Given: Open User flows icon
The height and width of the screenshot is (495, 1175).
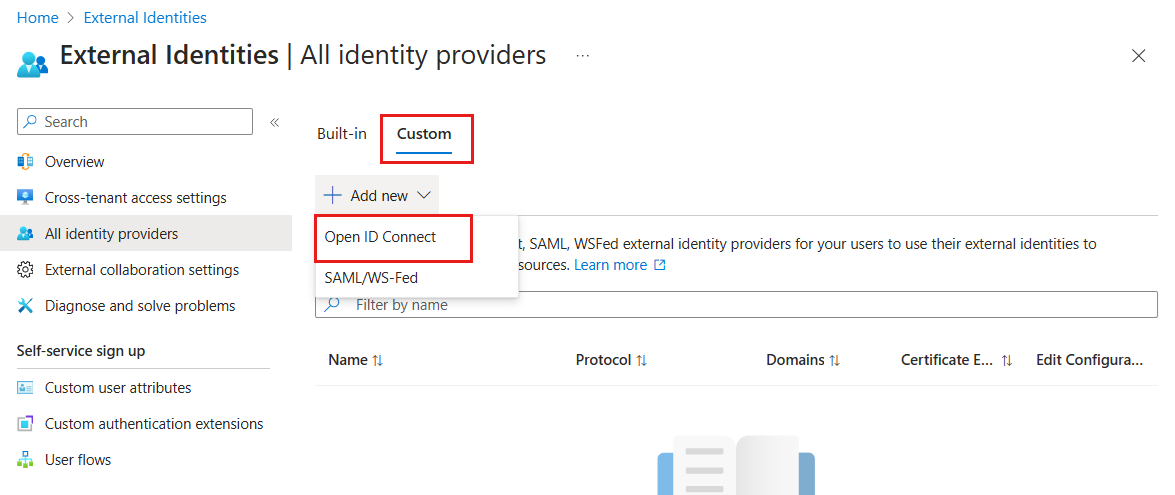Looking at the screenshot, I should [x=25, y=460].
